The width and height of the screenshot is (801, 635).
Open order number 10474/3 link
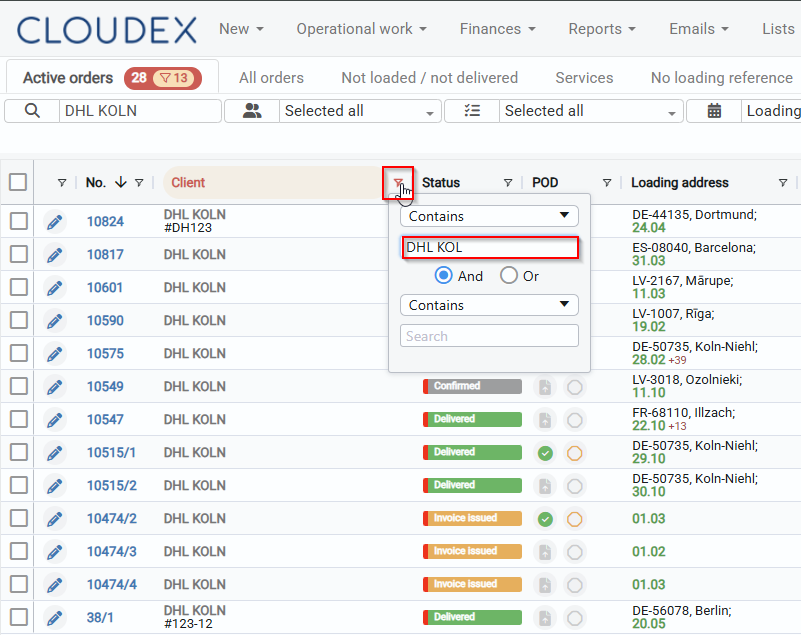pos(112,552)
